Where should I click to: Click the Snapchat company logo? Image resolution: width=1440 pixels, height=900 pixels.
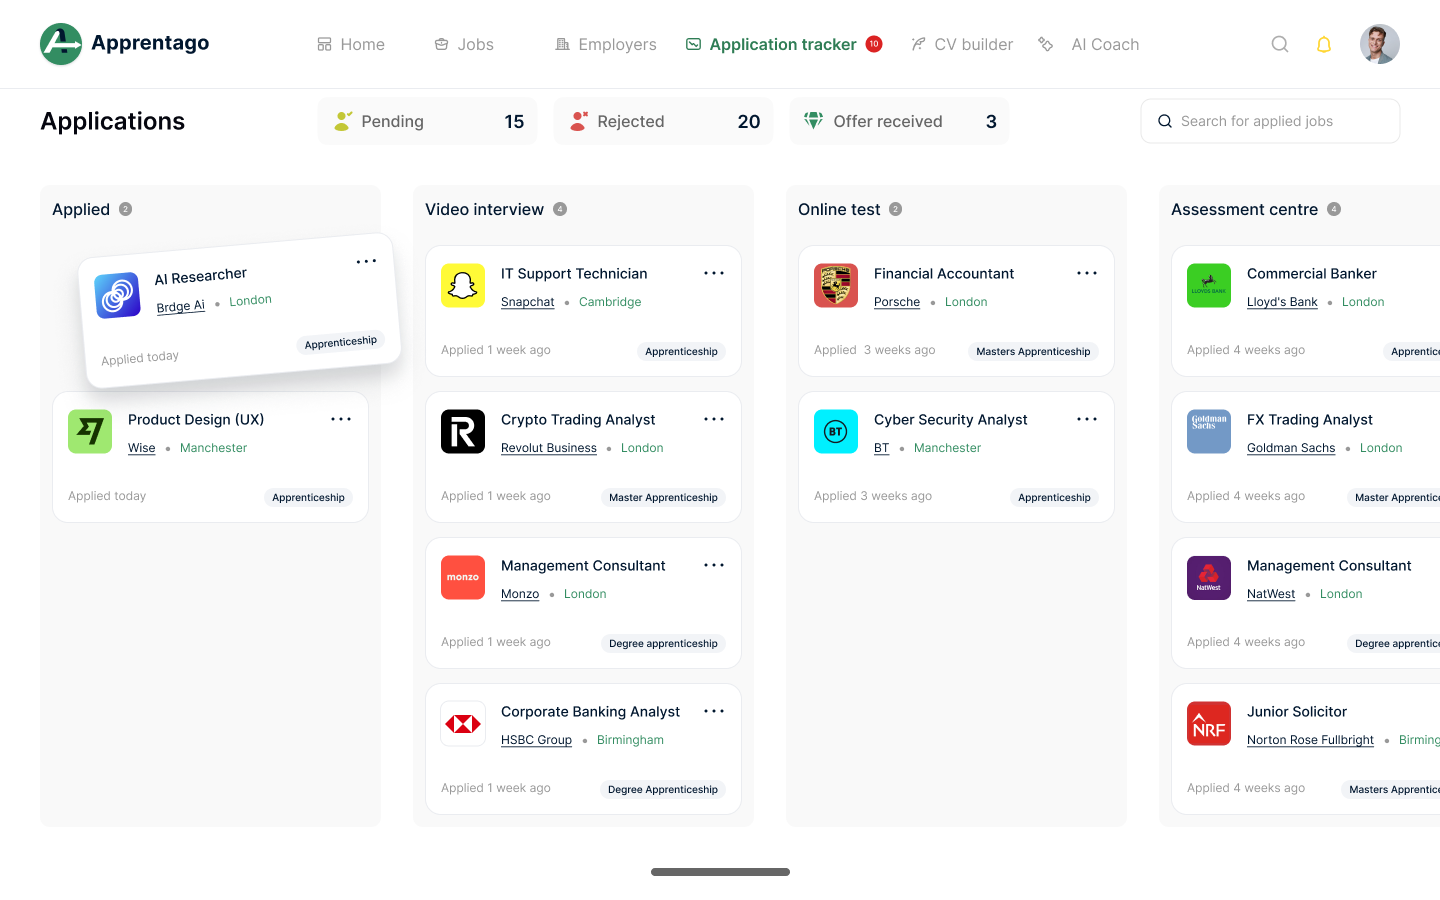pos(463,286)
